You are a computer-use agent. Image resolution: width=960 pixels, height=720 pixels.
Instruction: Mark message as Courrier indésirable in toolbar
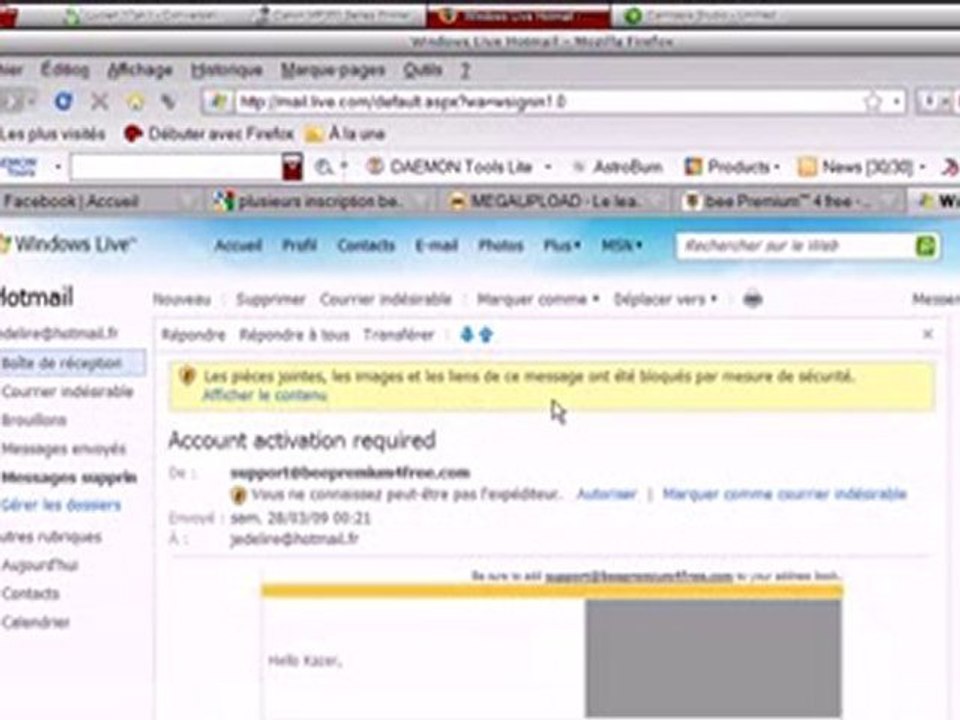pyautogui.click(x=386, y=299)
